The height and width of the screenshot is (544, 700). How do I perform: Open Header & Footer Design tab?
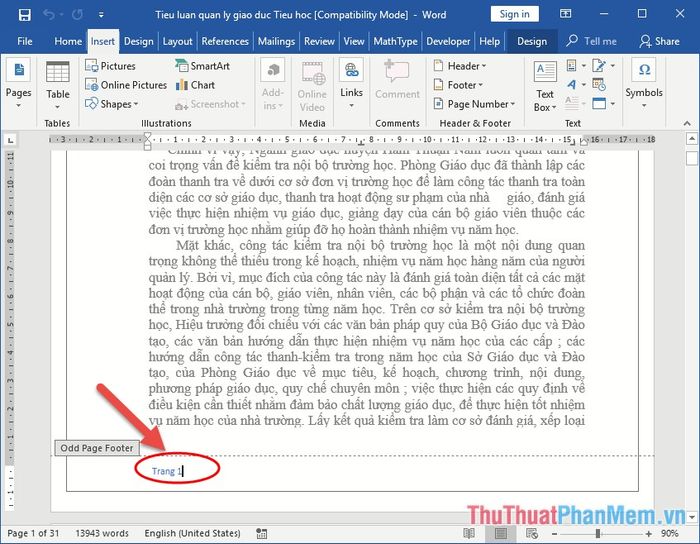point(532,42)
